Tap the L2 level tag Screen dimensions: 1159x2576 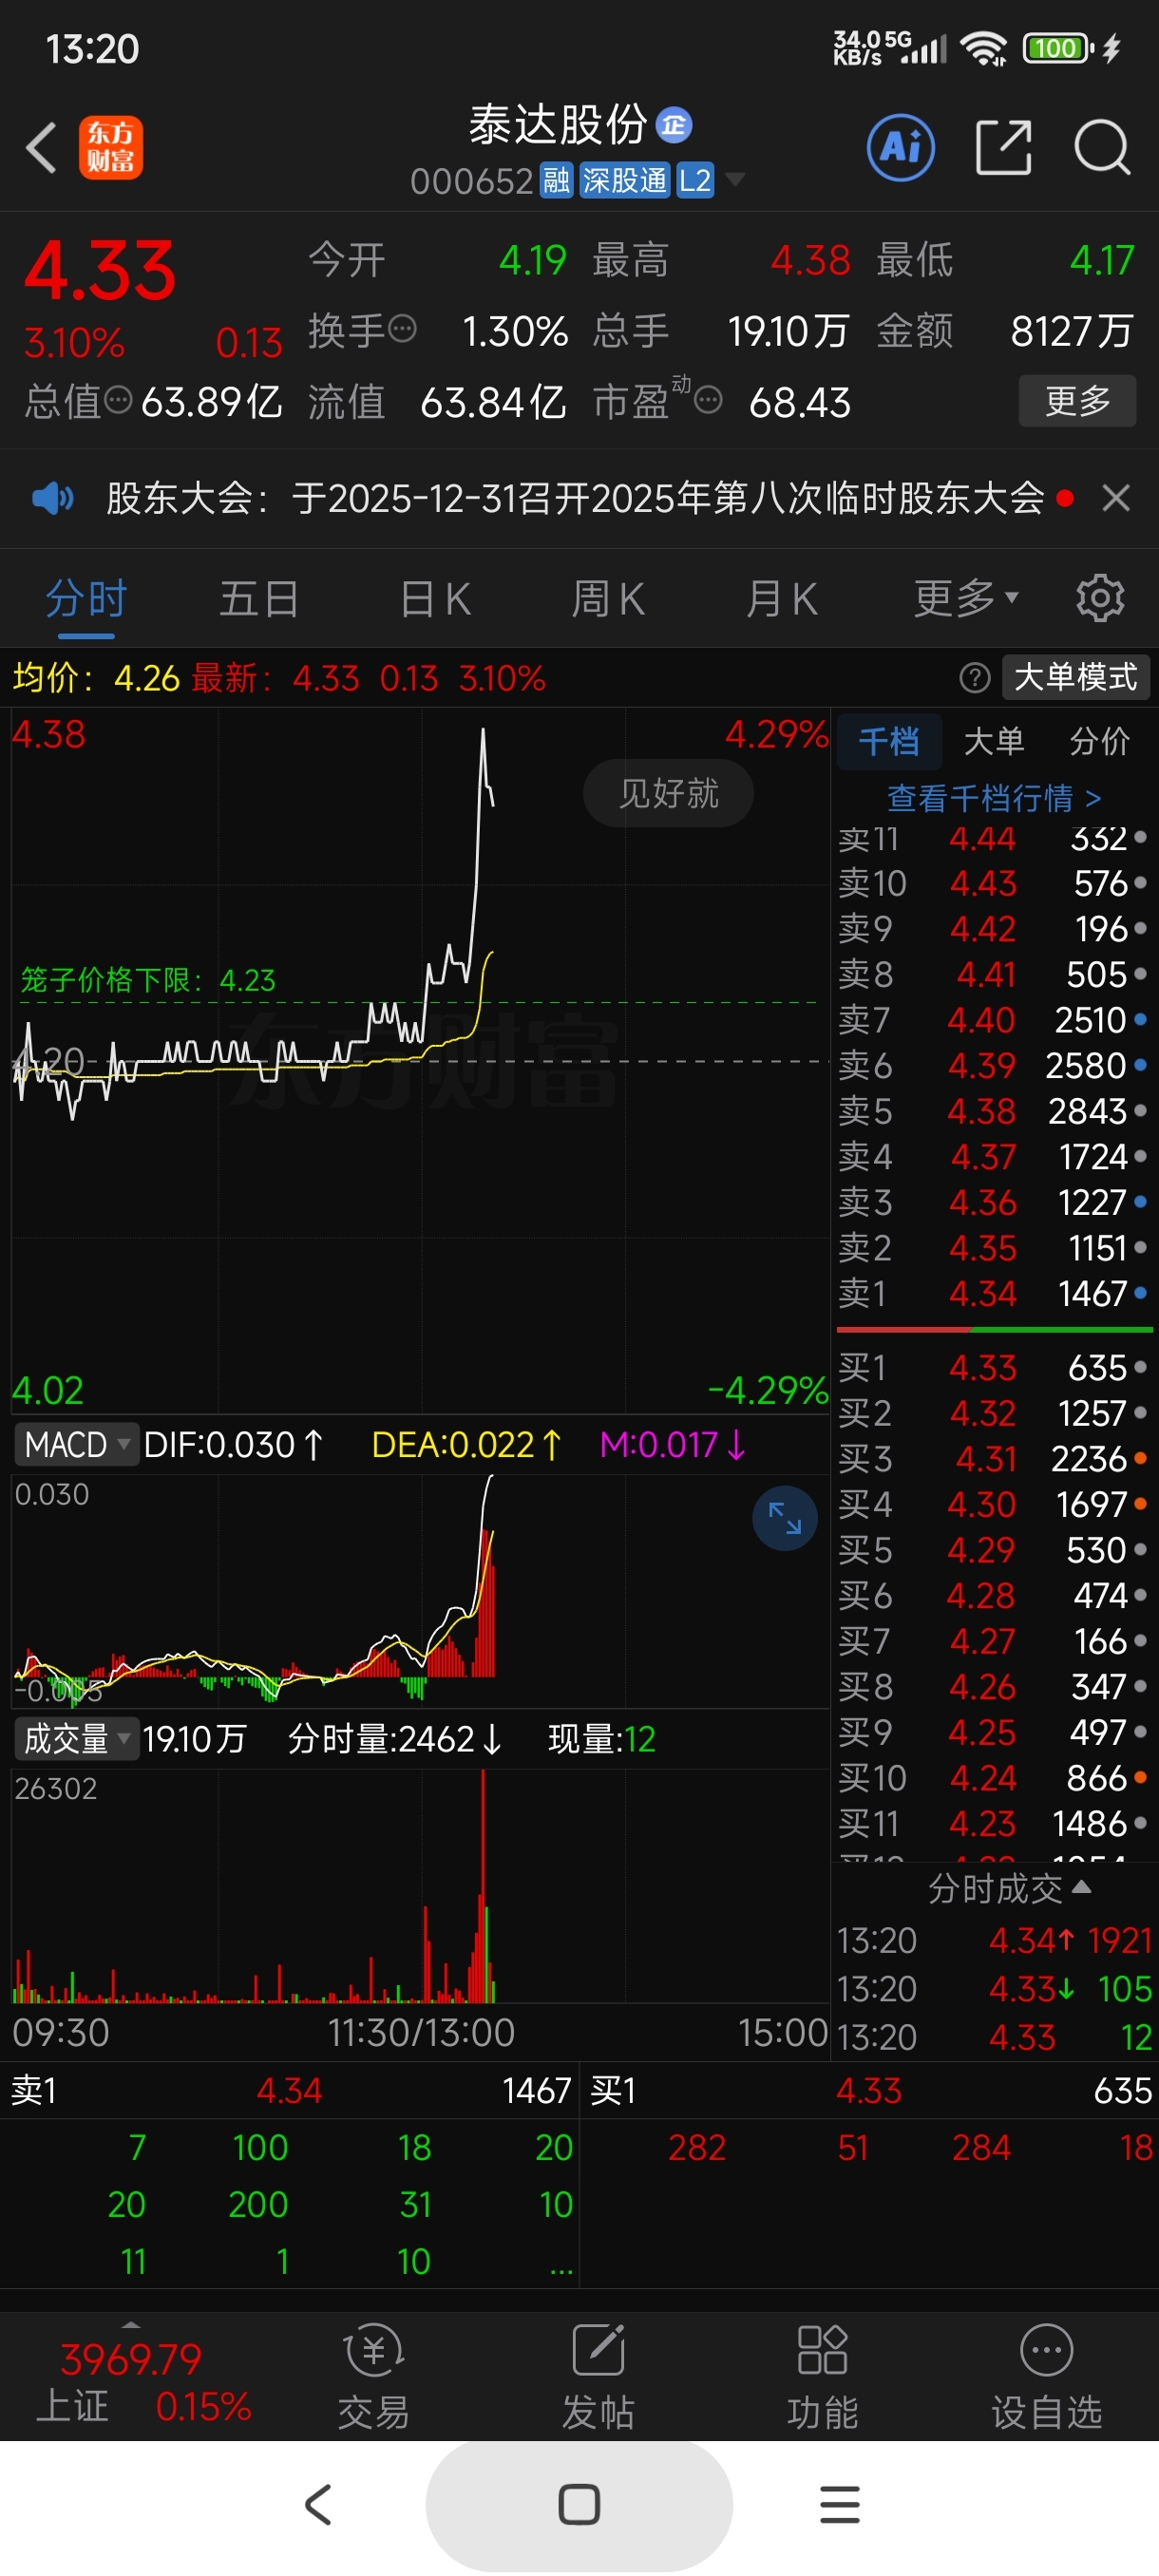(695, 181)
